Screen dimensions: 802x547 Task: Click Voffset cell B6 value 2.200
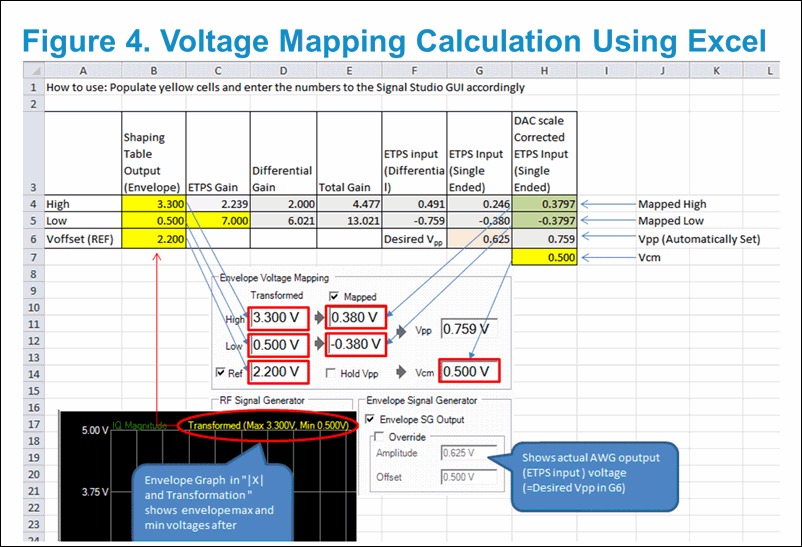pos(153,239)
